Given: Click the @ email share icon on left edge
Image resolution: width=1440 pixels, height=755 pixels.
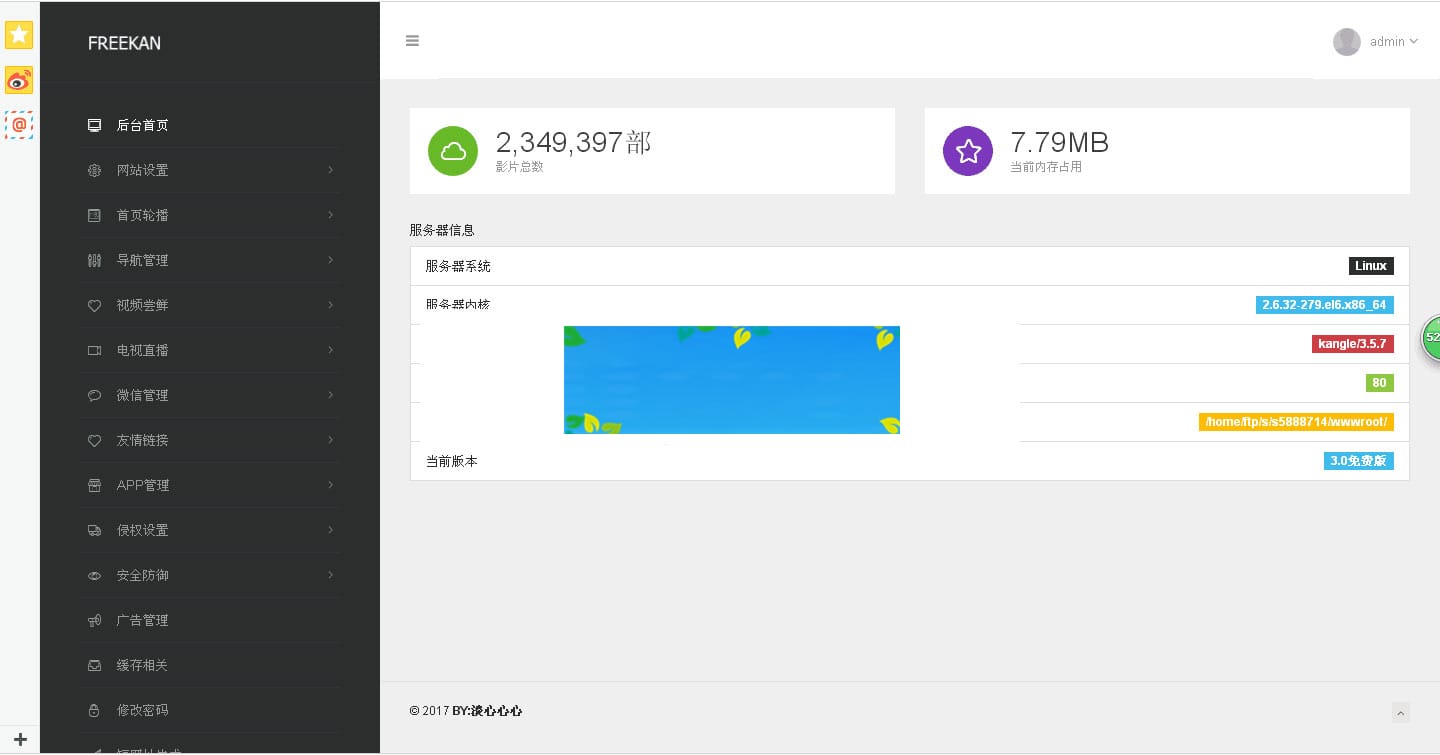Looking at the screenshot, I should [x=19, y=125].
